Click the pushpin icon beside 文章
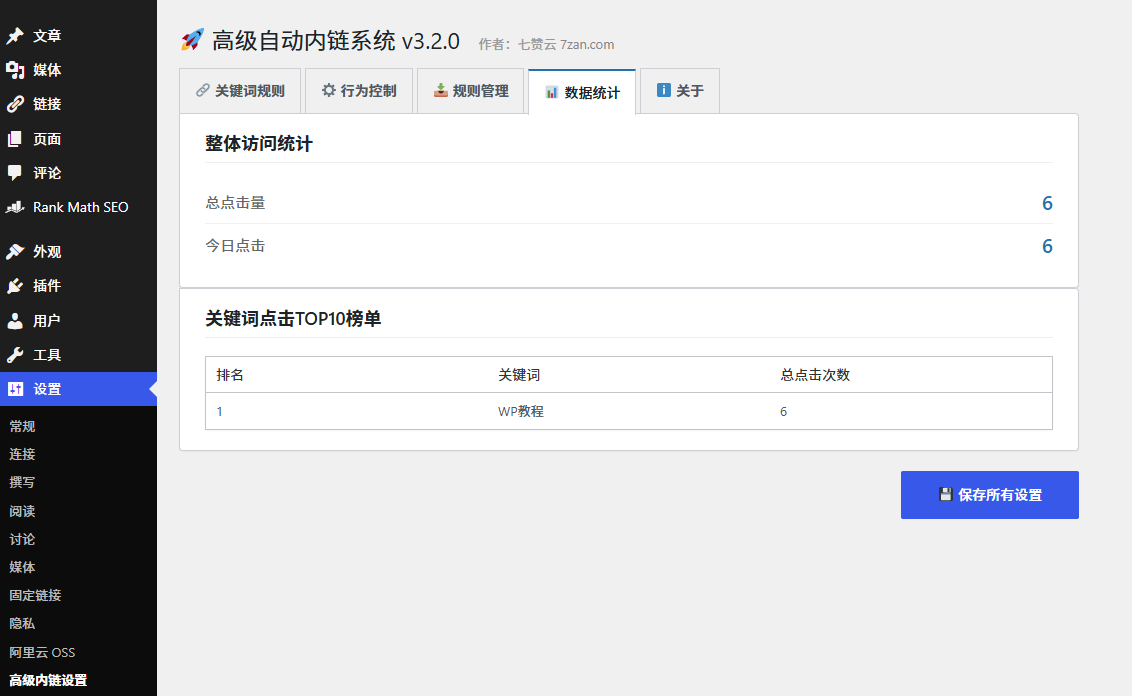 click(15, 35)
